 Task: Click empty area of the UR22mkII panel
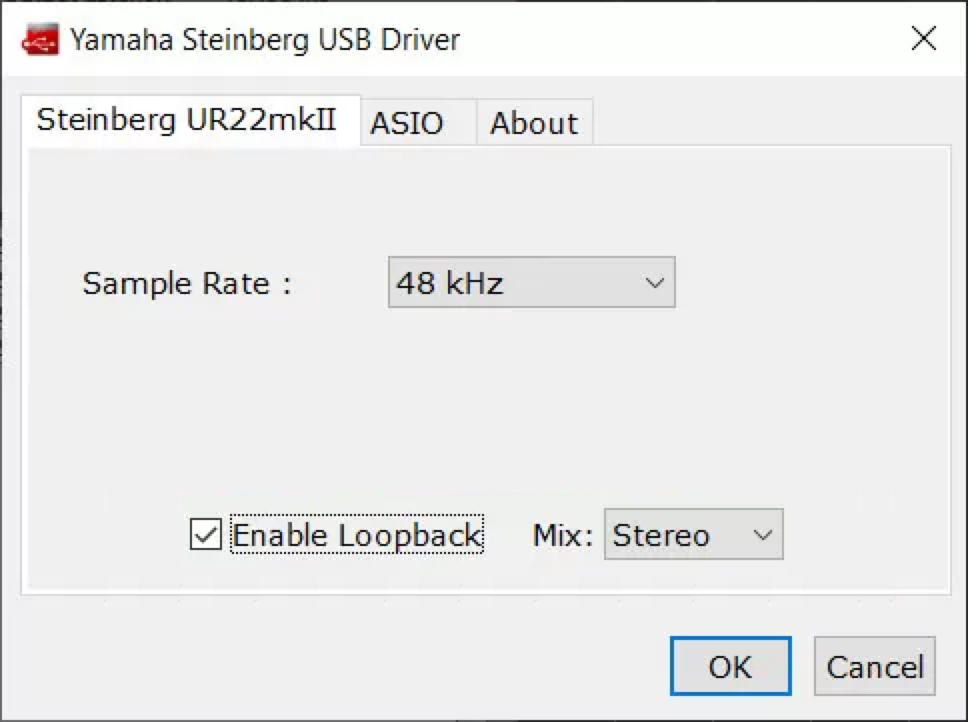480,410
